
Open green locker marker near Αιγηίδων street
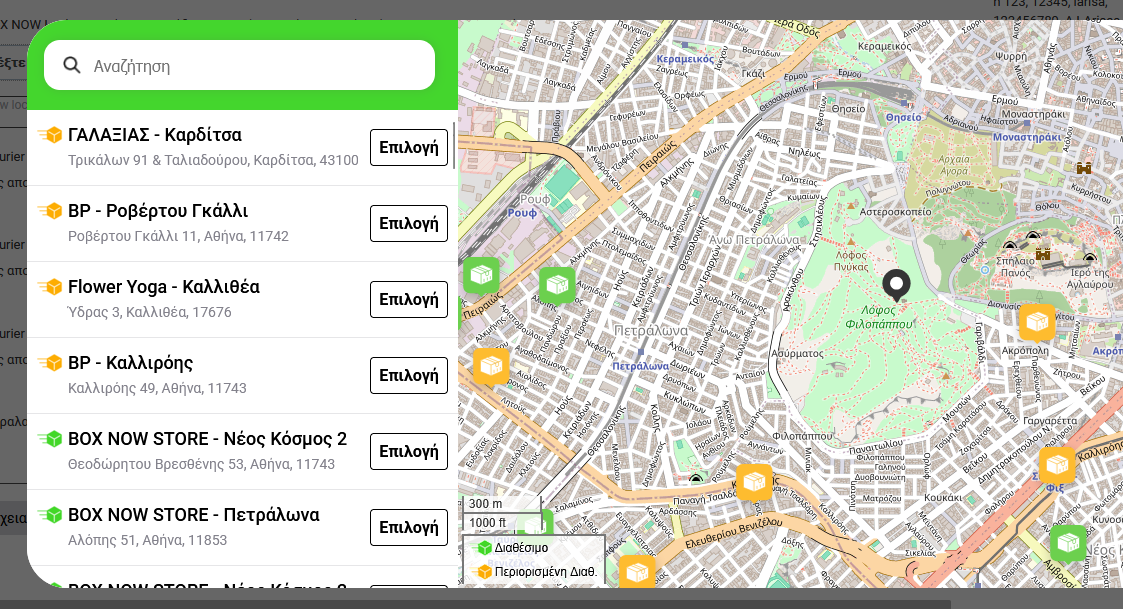tap(557, 286)
